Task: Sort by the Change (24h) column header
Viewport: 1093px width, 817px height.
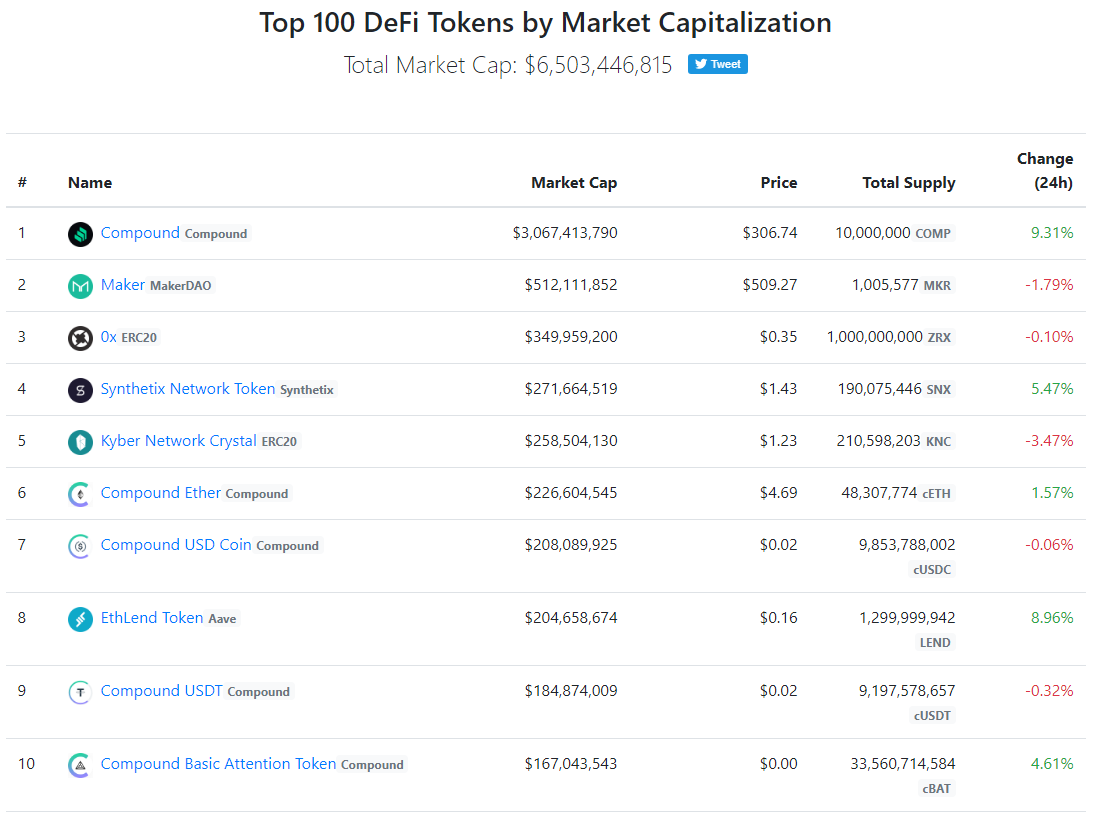Action: tap(1044, 171)
